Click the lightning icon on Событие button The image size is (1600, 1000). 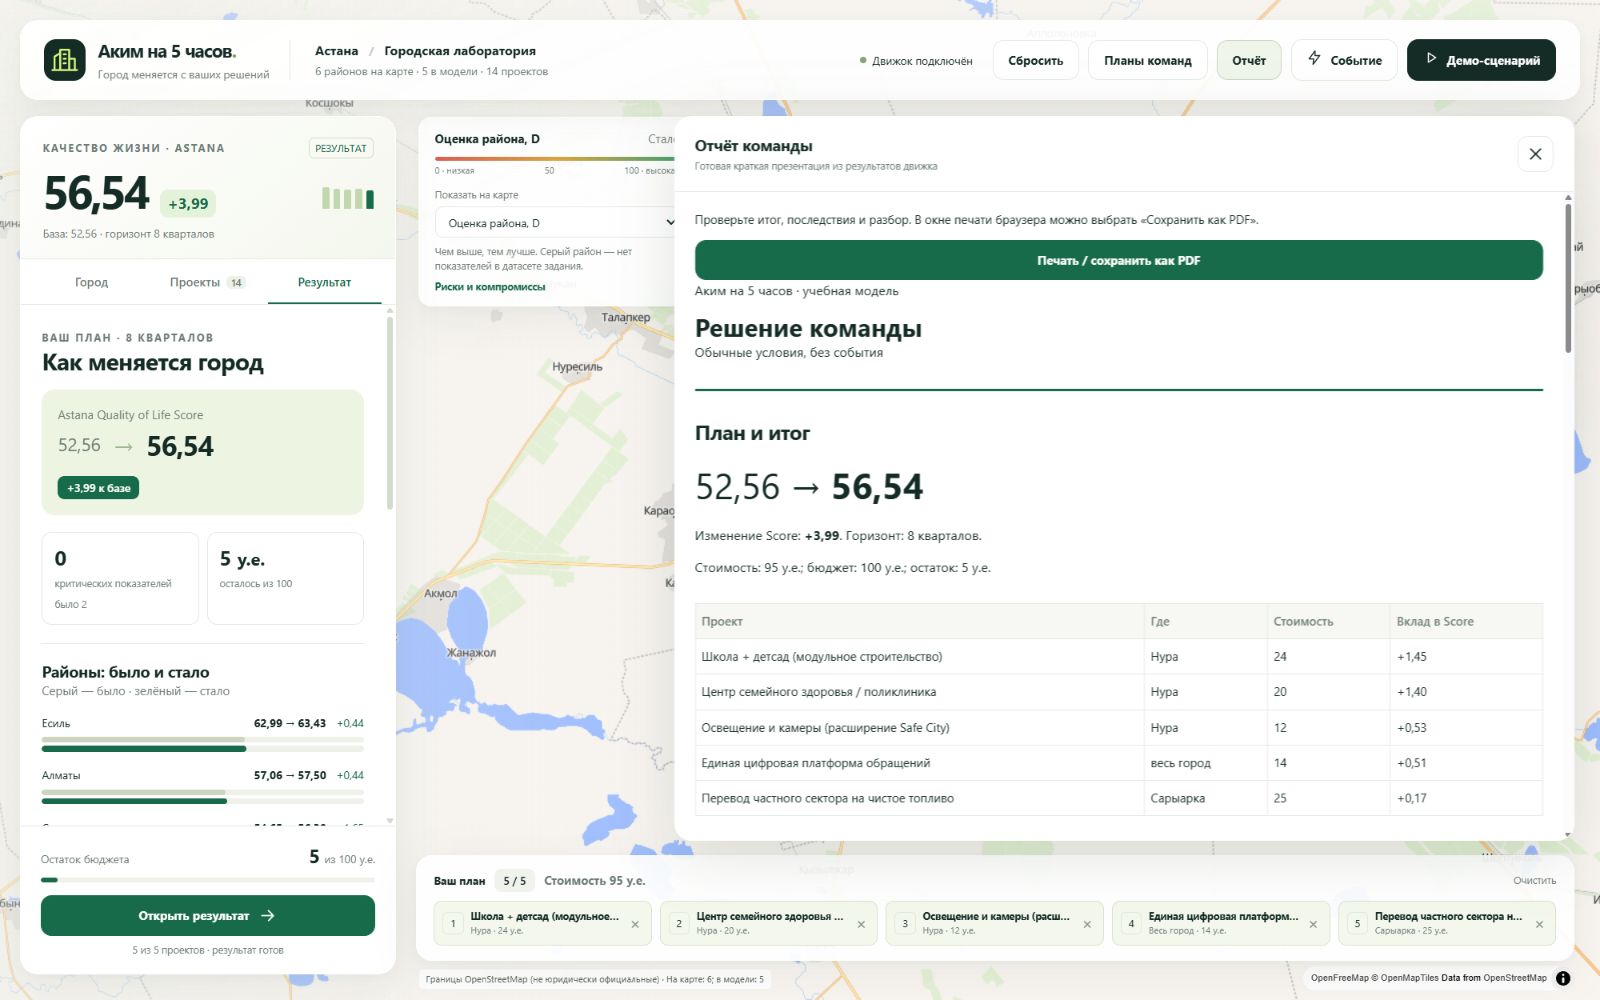tap(1314, 59)
